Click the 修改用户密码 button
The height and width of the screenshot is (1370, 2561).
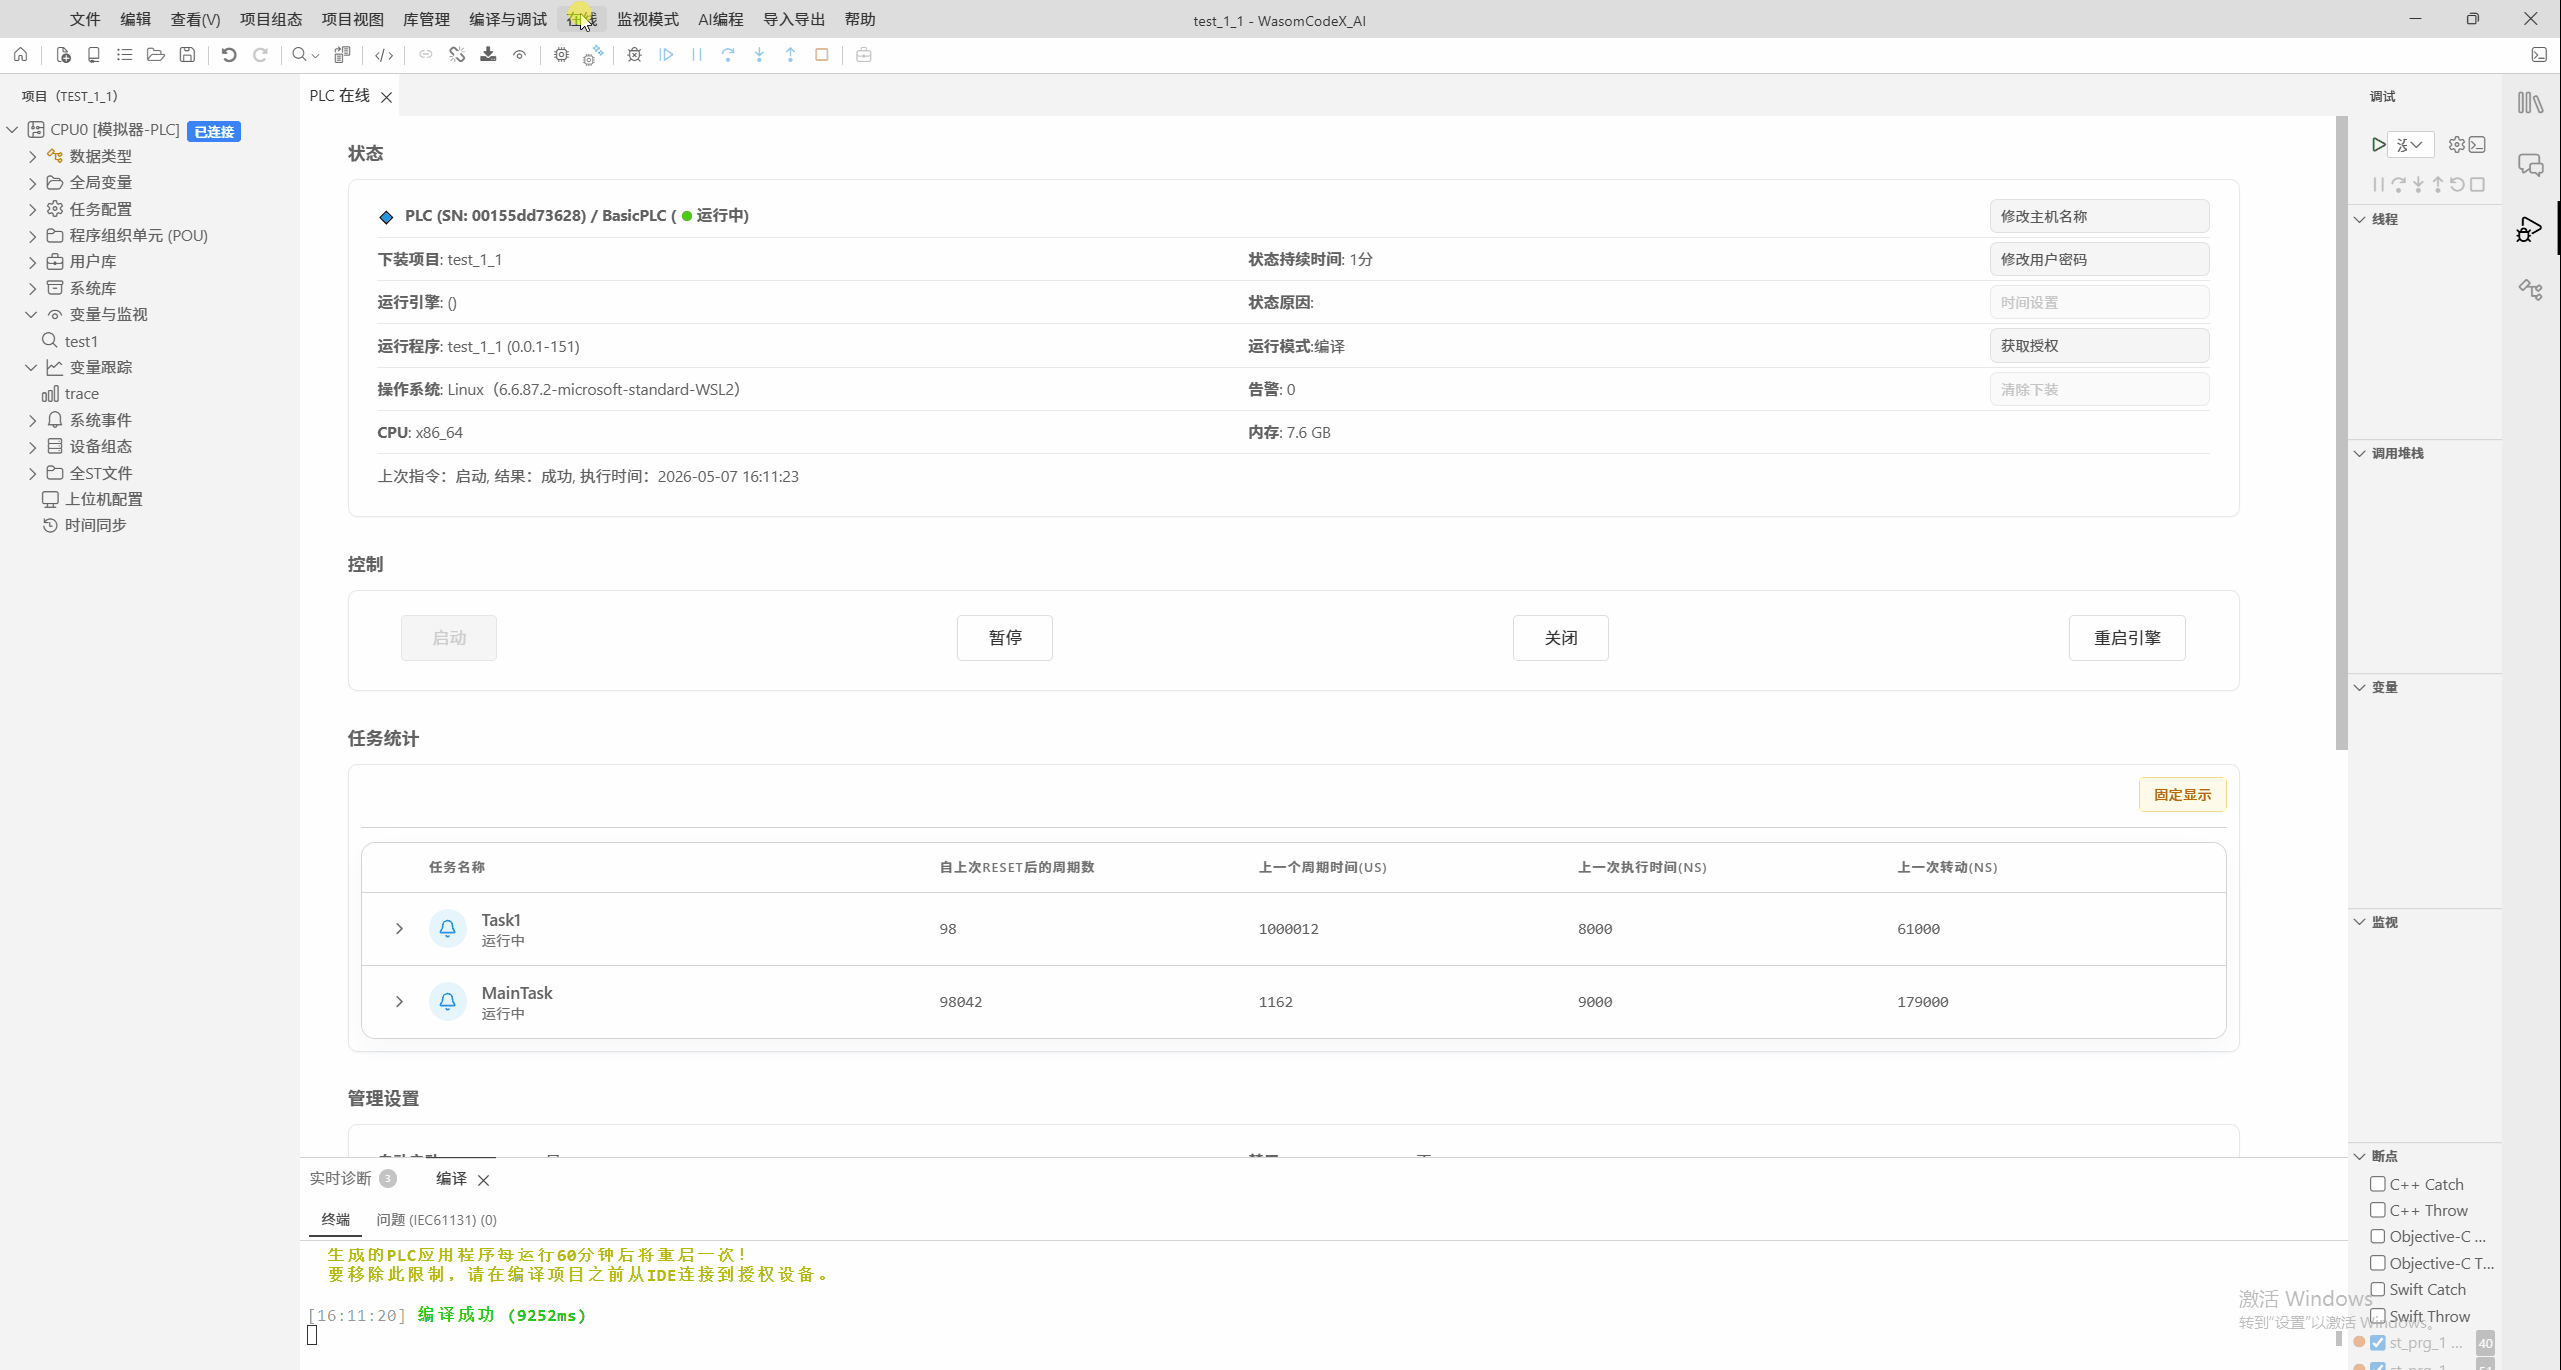[2099, 259]
